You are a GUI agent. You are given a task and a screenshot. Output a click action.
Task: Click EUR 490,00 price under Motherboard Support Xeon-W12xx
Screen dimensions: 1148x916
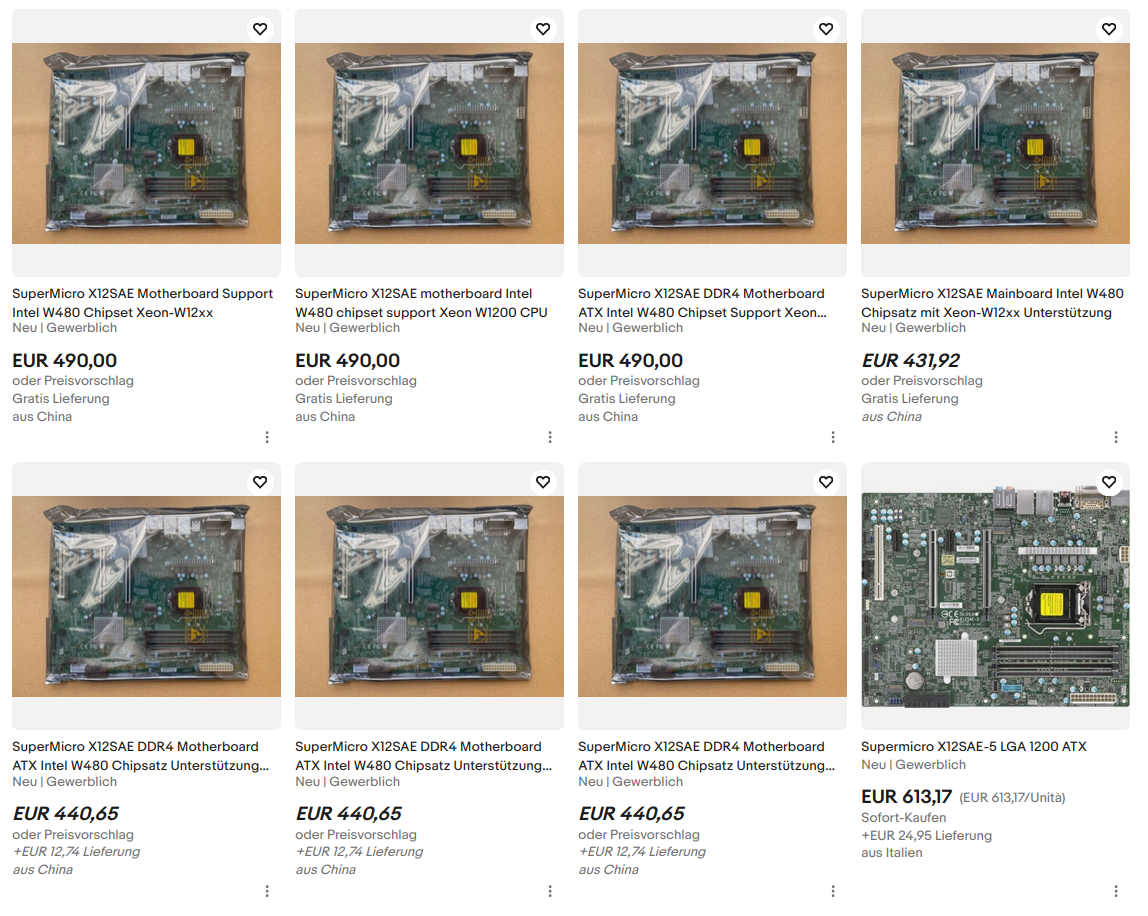(64, 360)
